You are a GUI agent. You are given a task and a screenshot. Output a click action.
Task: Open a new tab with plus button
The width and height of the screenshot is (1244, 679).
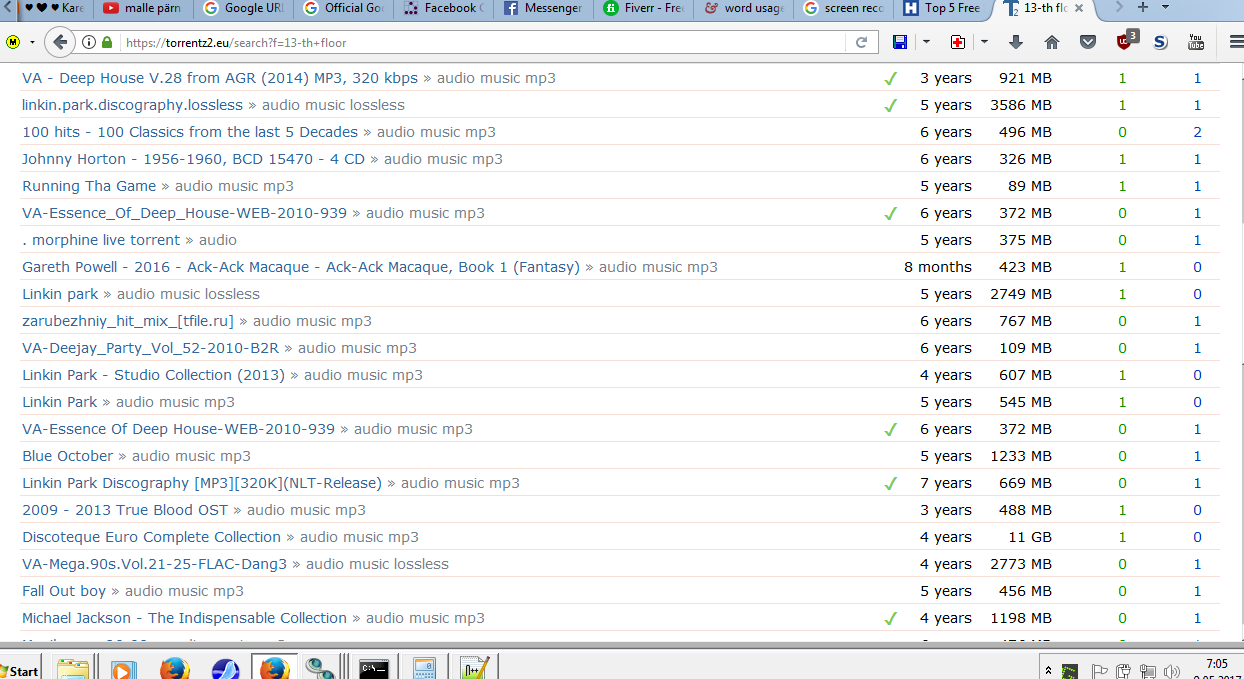coord(1142,8)
